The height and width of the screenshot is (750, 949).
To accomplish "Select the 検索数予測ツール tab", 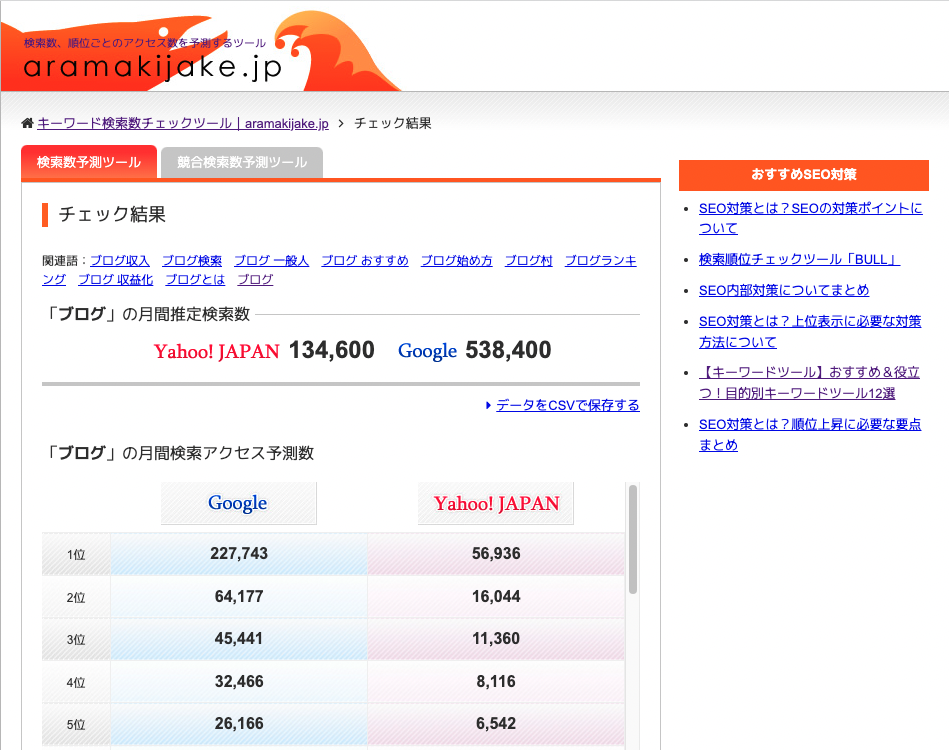I will pyautogui.click(x=89, y=162).
